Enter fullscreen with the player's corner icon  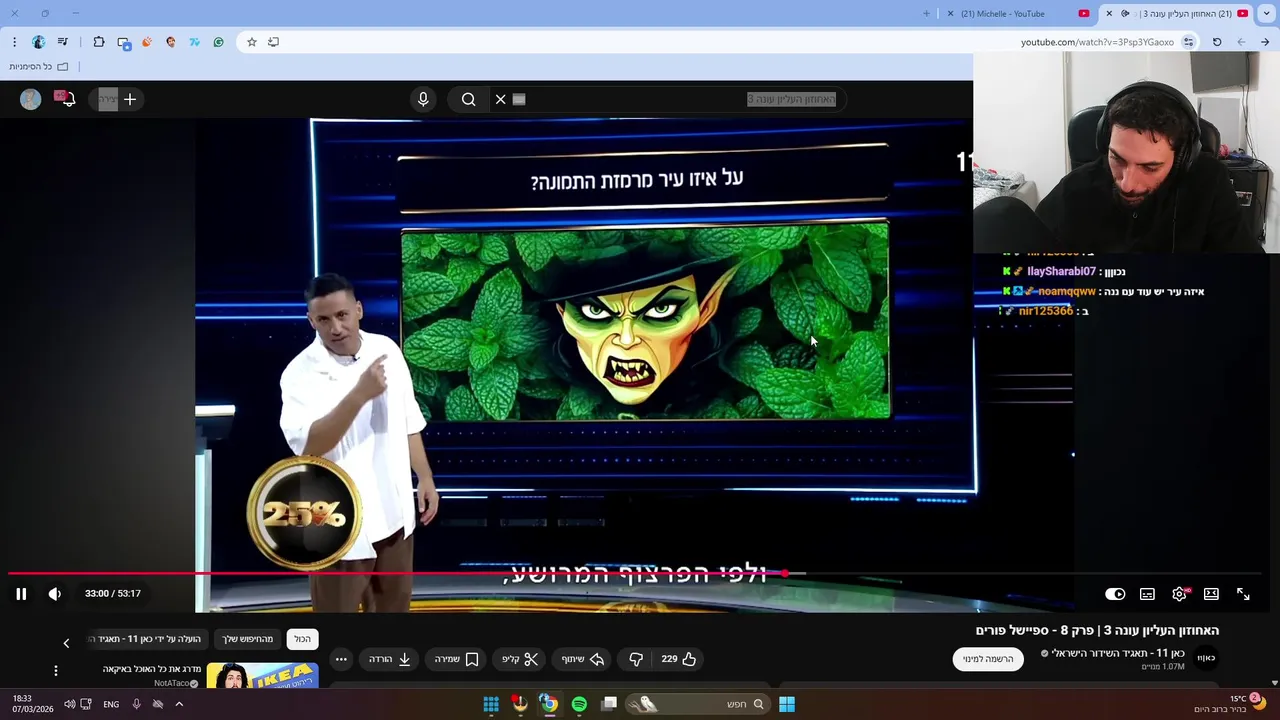point(1243,594)
